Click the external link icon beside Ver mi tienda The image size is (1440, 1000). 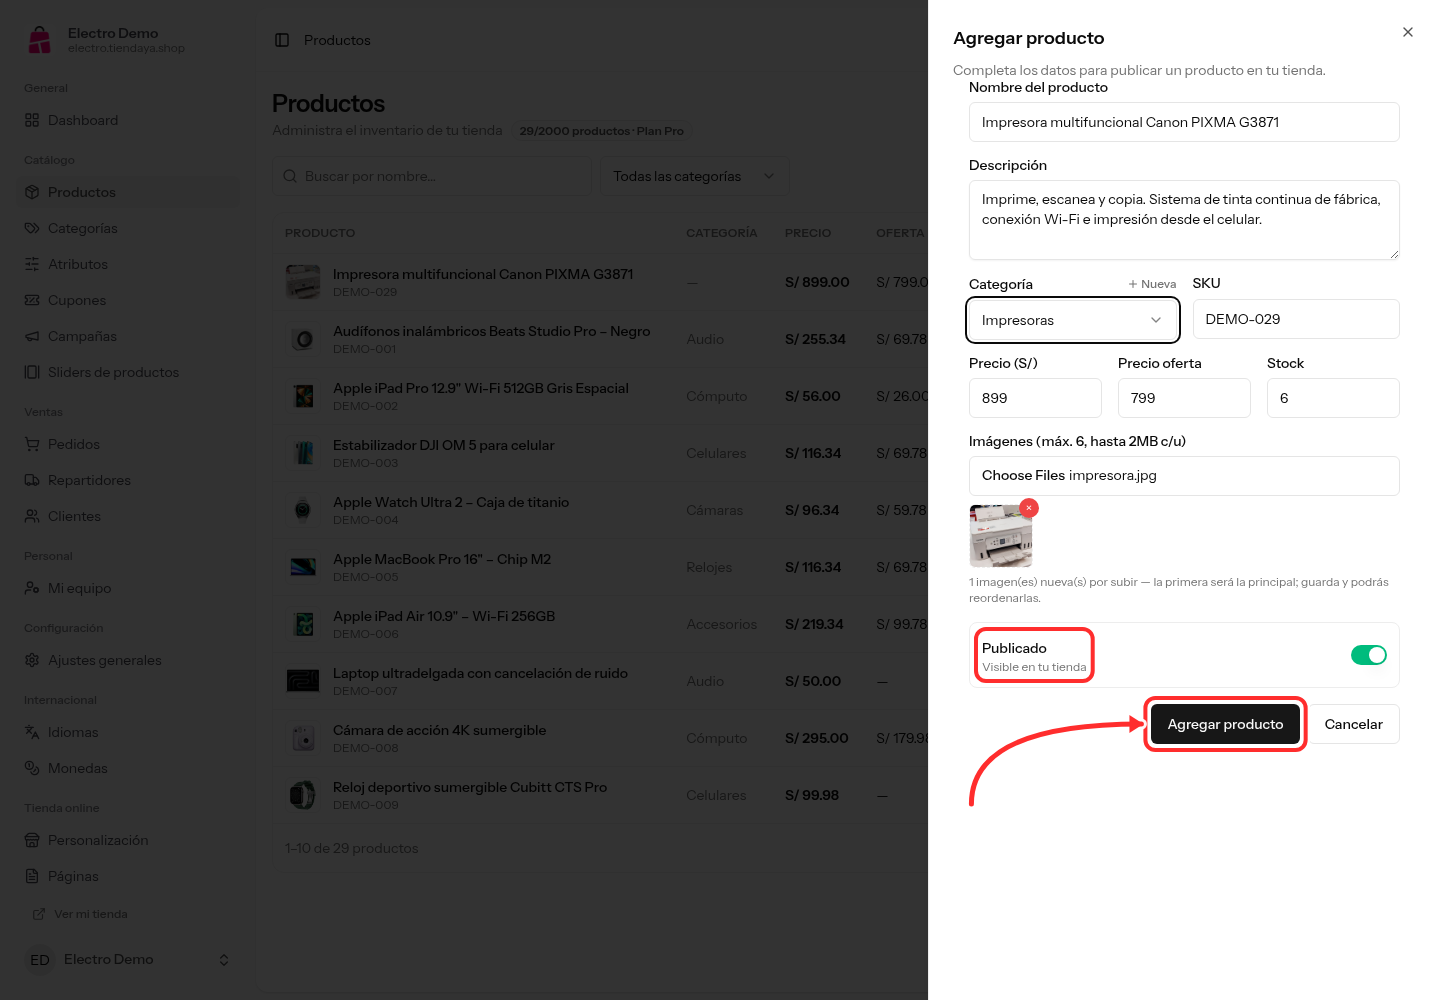pyautogui.click(x=39, y=914)
